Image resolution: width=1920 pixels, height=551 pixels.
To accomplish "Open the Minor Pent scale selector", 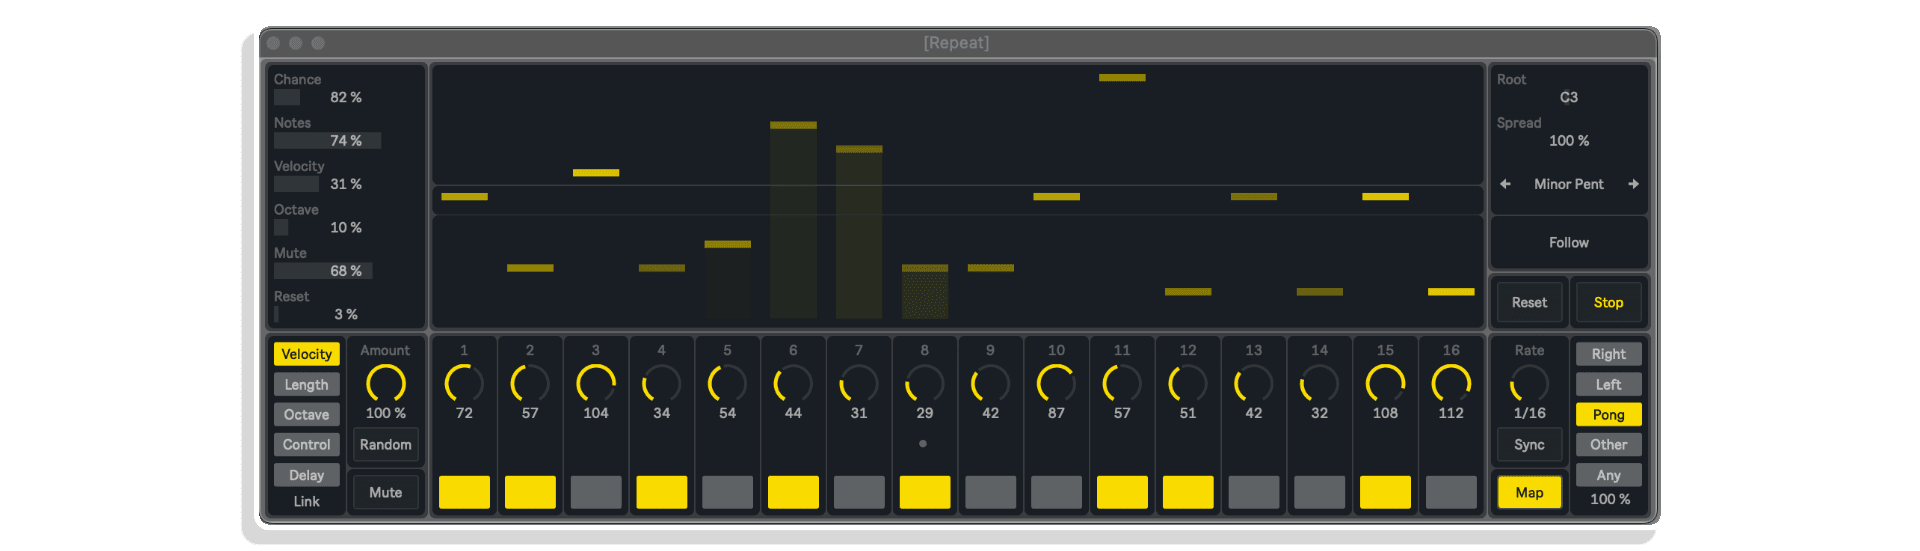I will point(1568,184).
